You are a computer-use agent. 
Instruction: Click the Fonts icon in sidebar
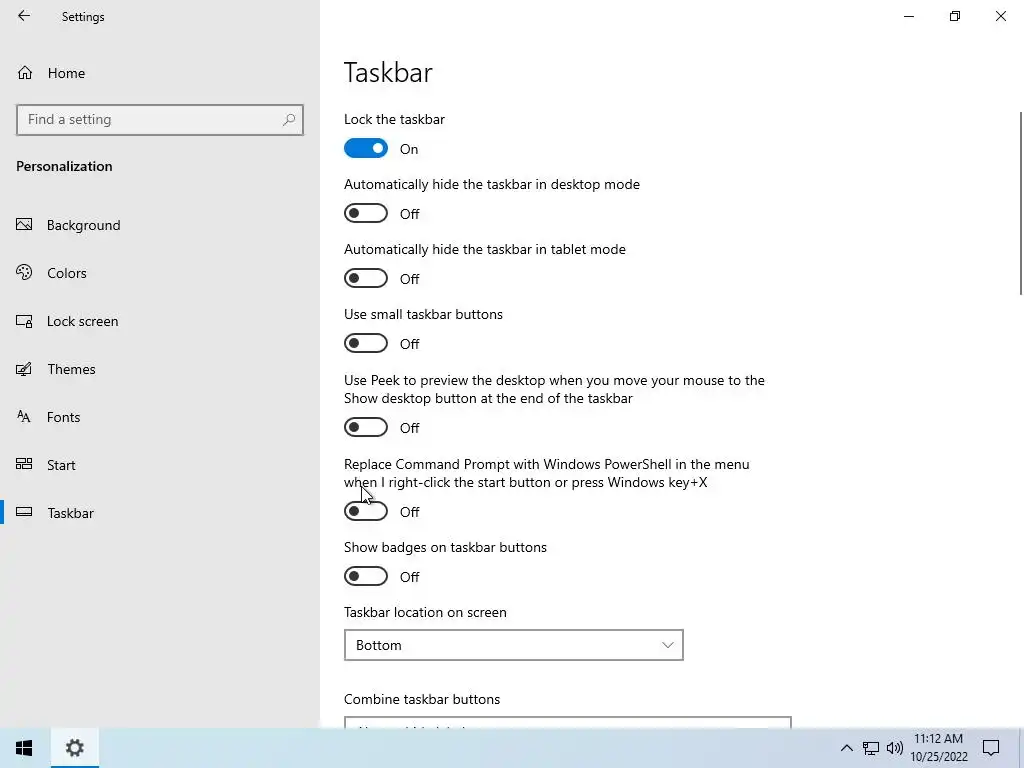pos(24,417)
